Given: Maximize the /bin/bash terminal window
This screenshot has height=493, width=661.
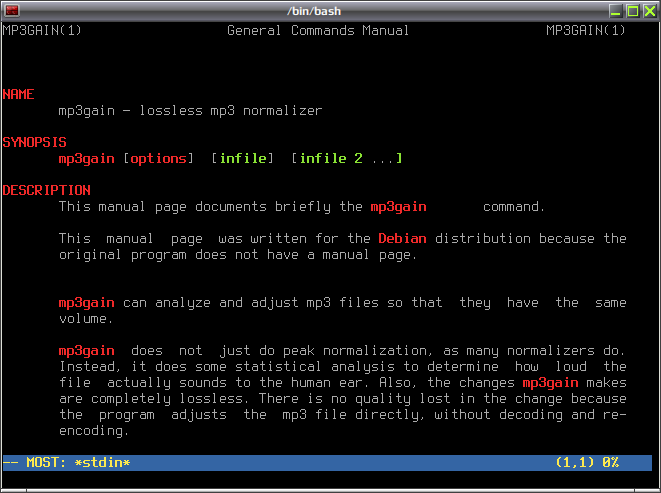Looking at the screenshot, I should [x=632, y=11].
